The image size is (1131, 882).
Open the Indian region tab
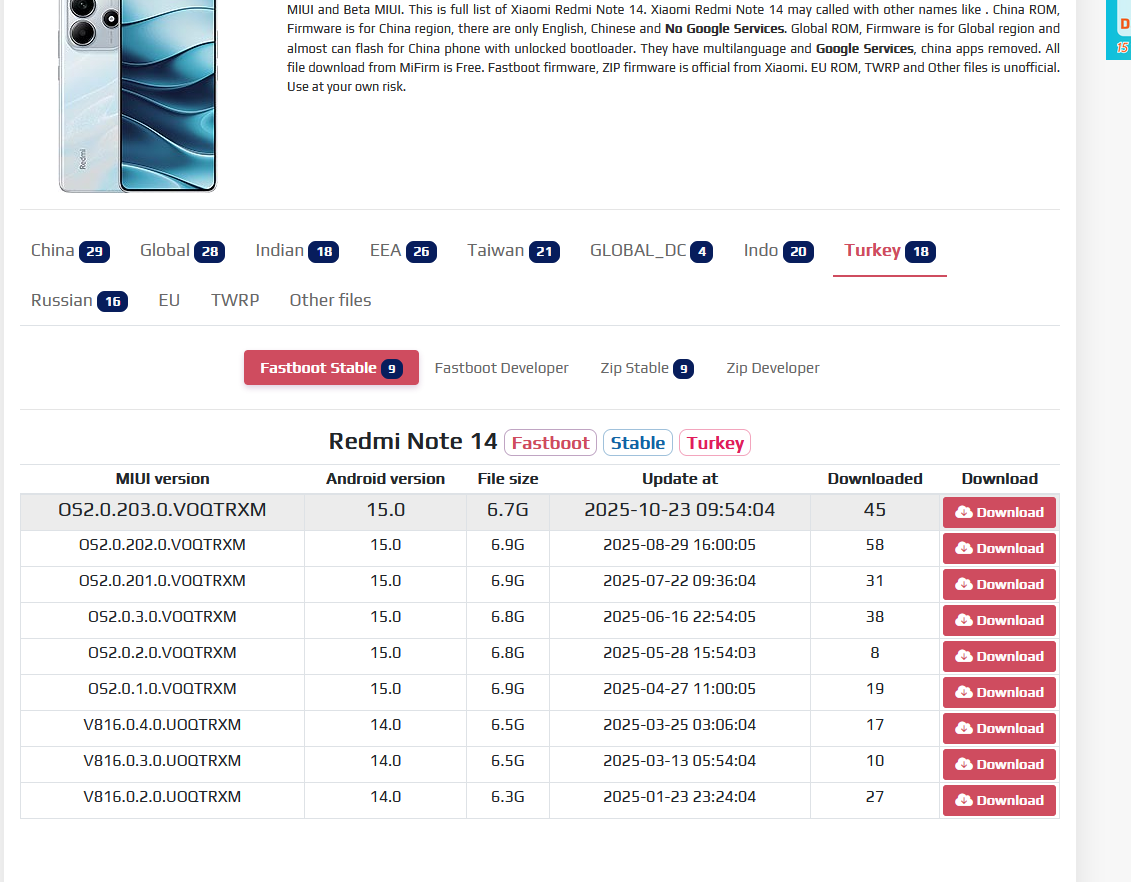tap(296, 251)
